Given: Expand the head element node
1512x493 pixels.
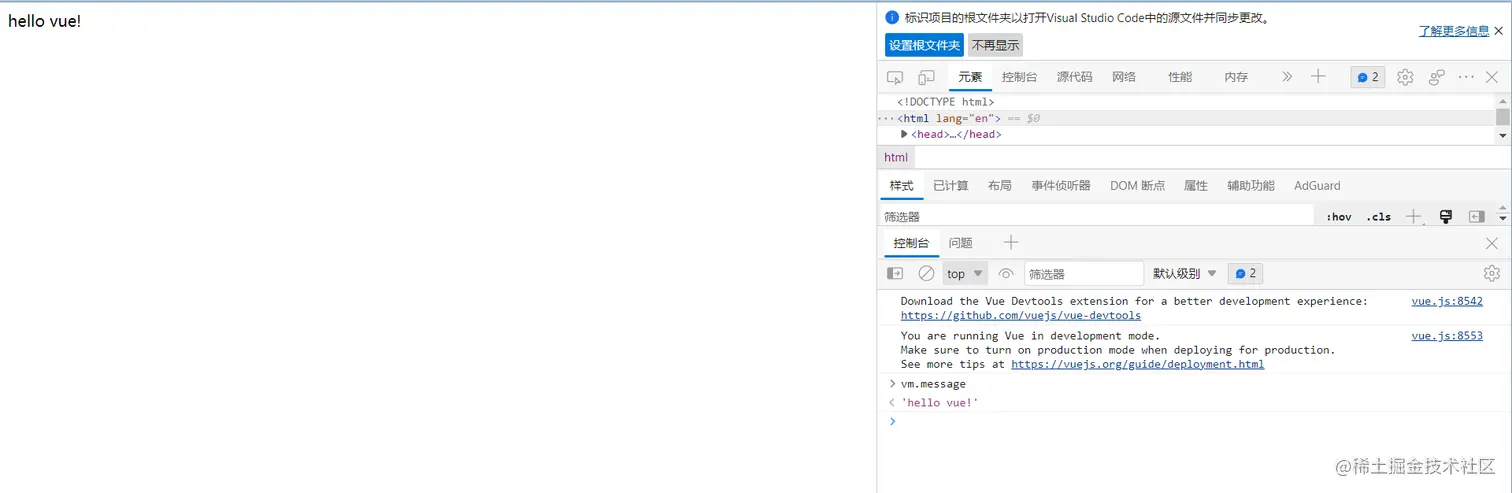Looking at the screenshot, I should [x=904, y=134].
